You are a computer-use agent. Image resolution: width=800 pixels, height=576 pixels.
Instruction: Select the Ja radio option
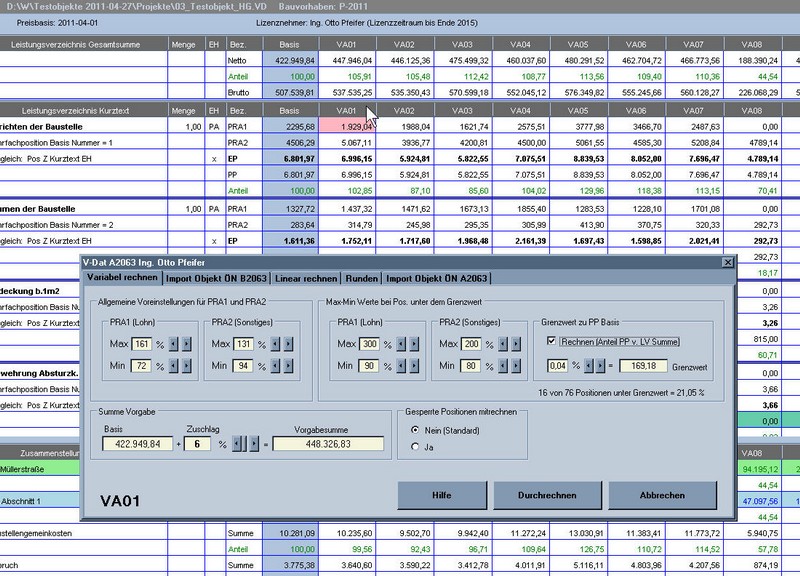coord(416,446)
